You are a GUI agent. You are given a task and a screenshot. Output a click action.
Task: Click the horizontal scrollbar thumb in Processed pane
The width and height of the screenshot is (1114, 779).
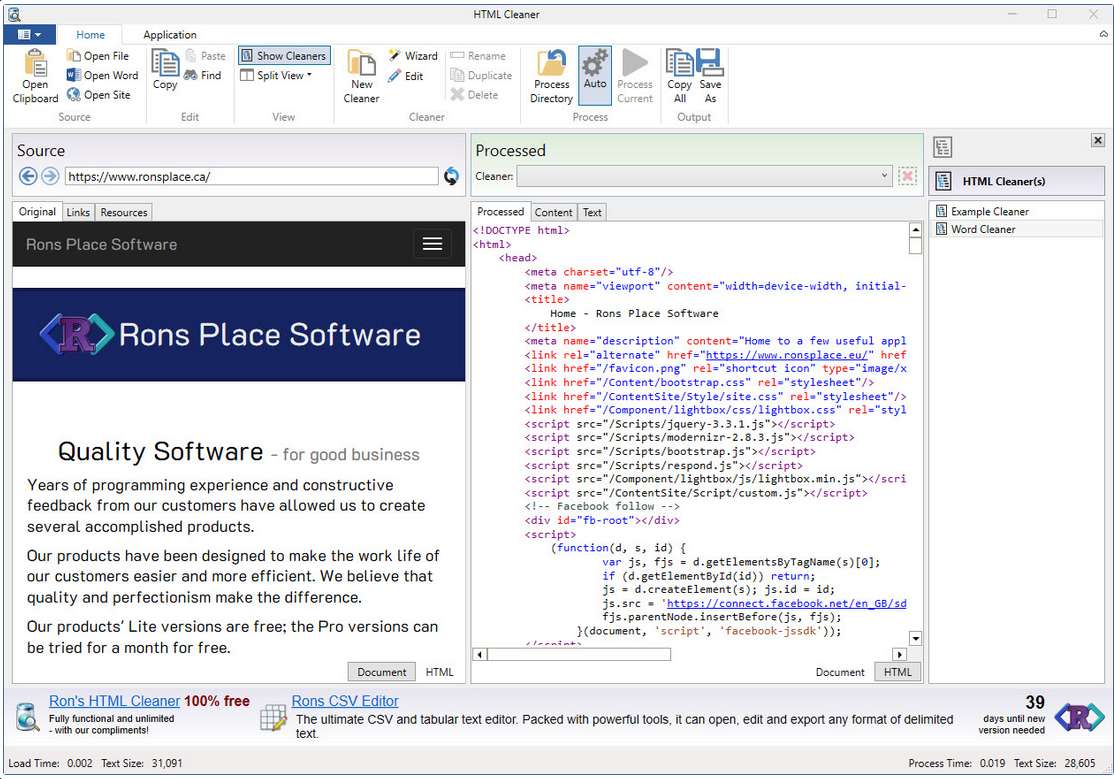pos(579,654)
